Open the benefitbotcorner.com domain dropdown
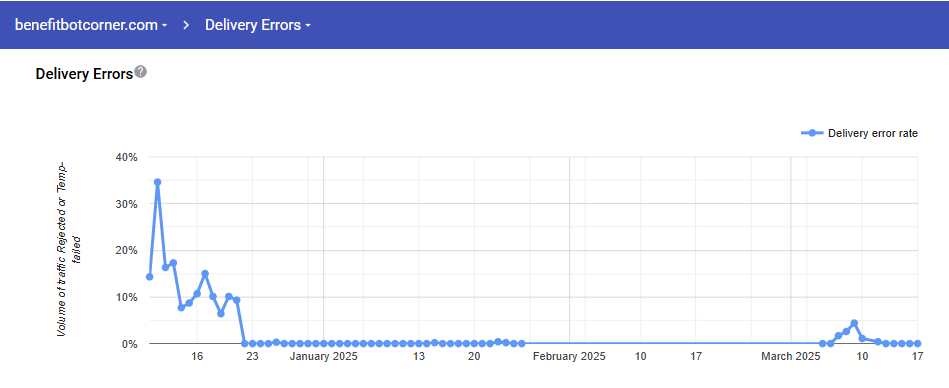Viewport: 949px width, 388px height. [91, 25]
